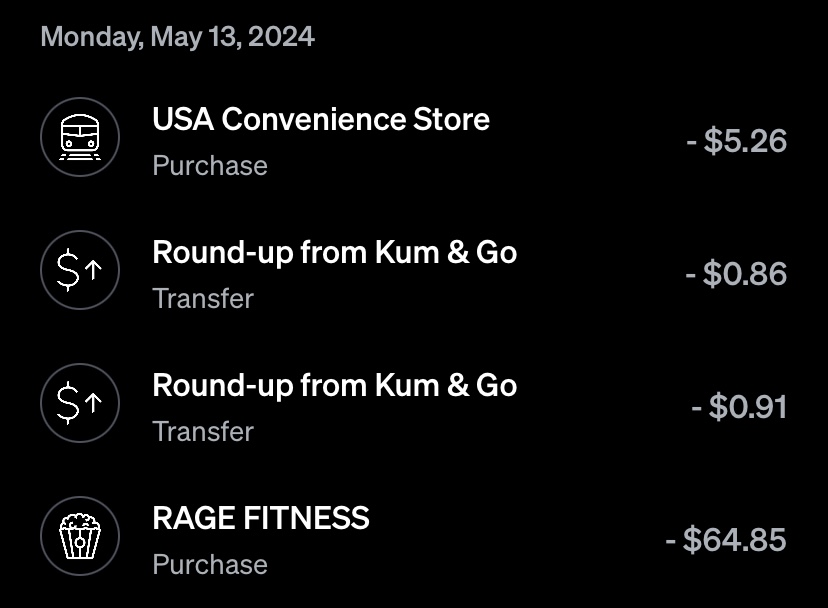
Task: Click the Transfer label on the $0.86 round-up
Action: [x=203, y=299]
